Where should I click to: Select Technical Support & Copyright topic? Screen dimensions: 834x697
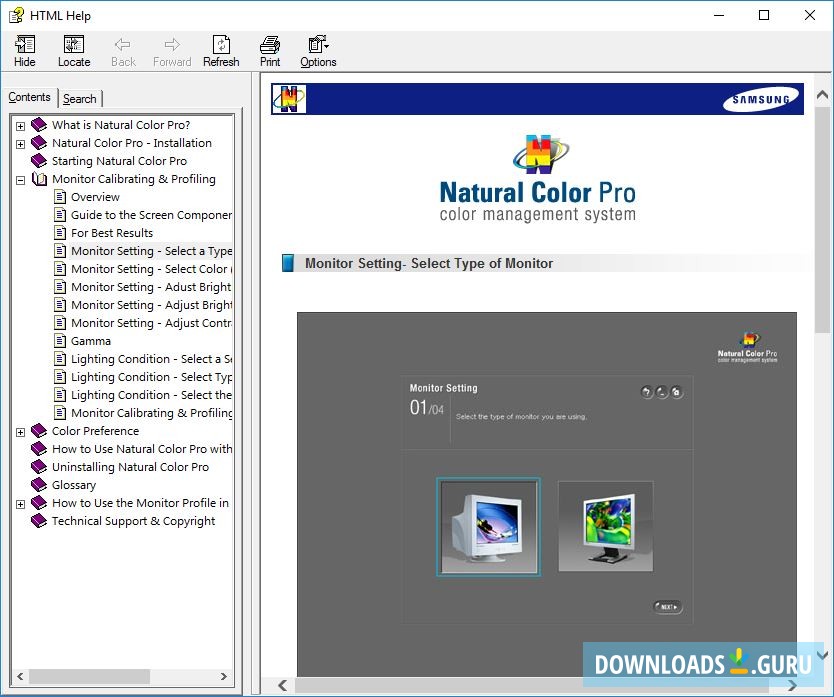click(x=133, y=521)
